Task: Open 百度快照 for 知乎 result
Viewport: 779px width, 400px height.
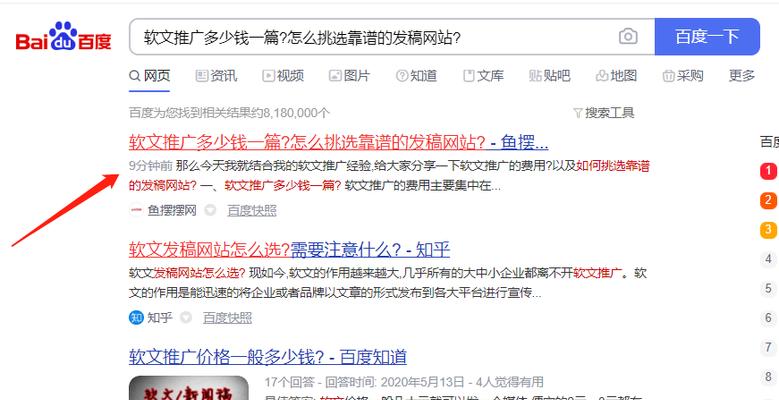Action: pyautogui.click(x=228, y=318)
